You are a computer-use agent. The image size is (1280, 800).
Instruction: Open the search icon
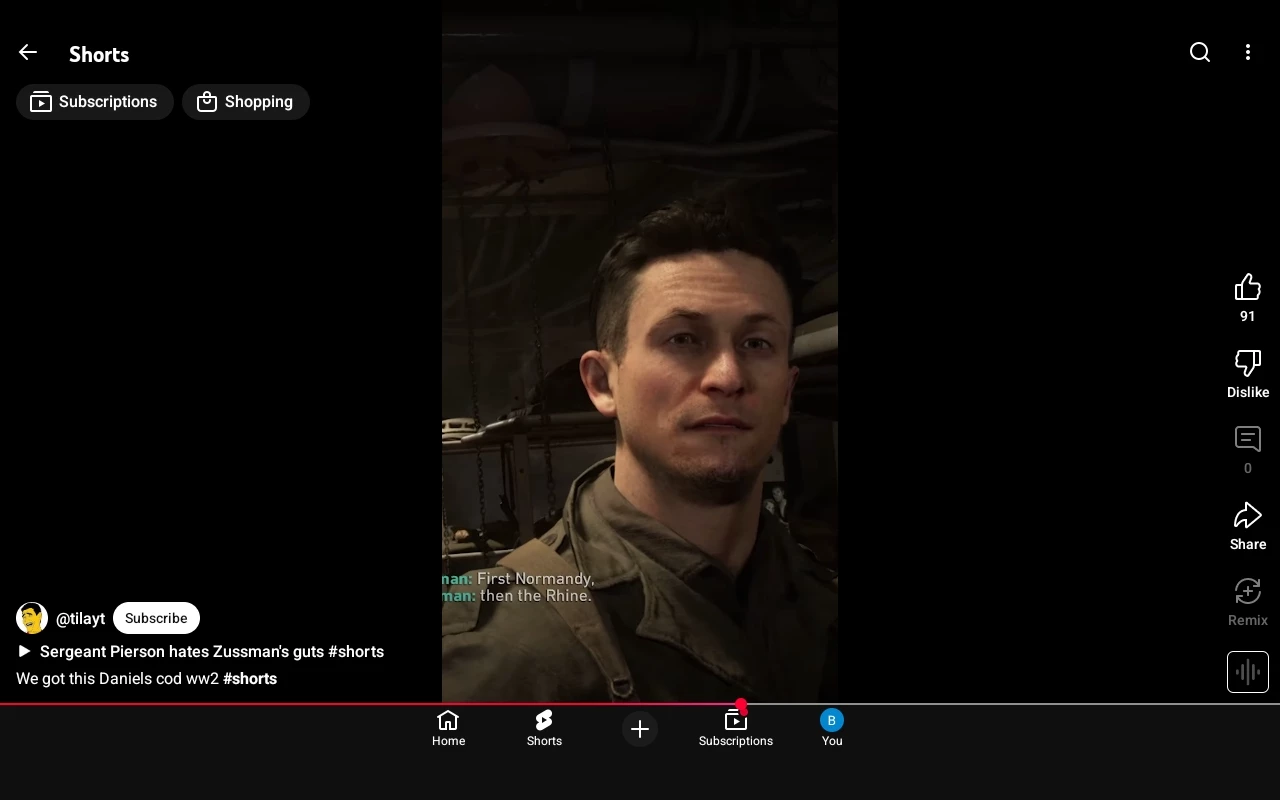[1200, 53]
